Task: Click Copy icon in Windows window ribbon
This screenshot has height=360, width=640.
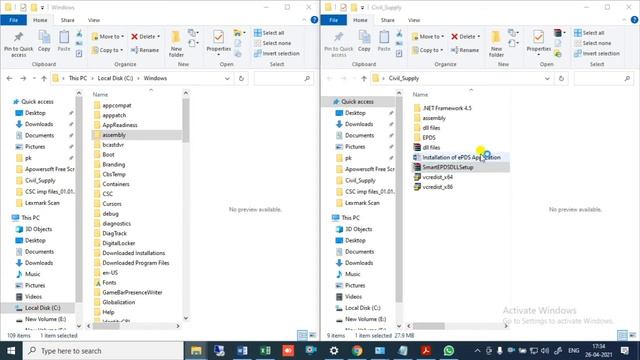Action: tap(44, 41)
